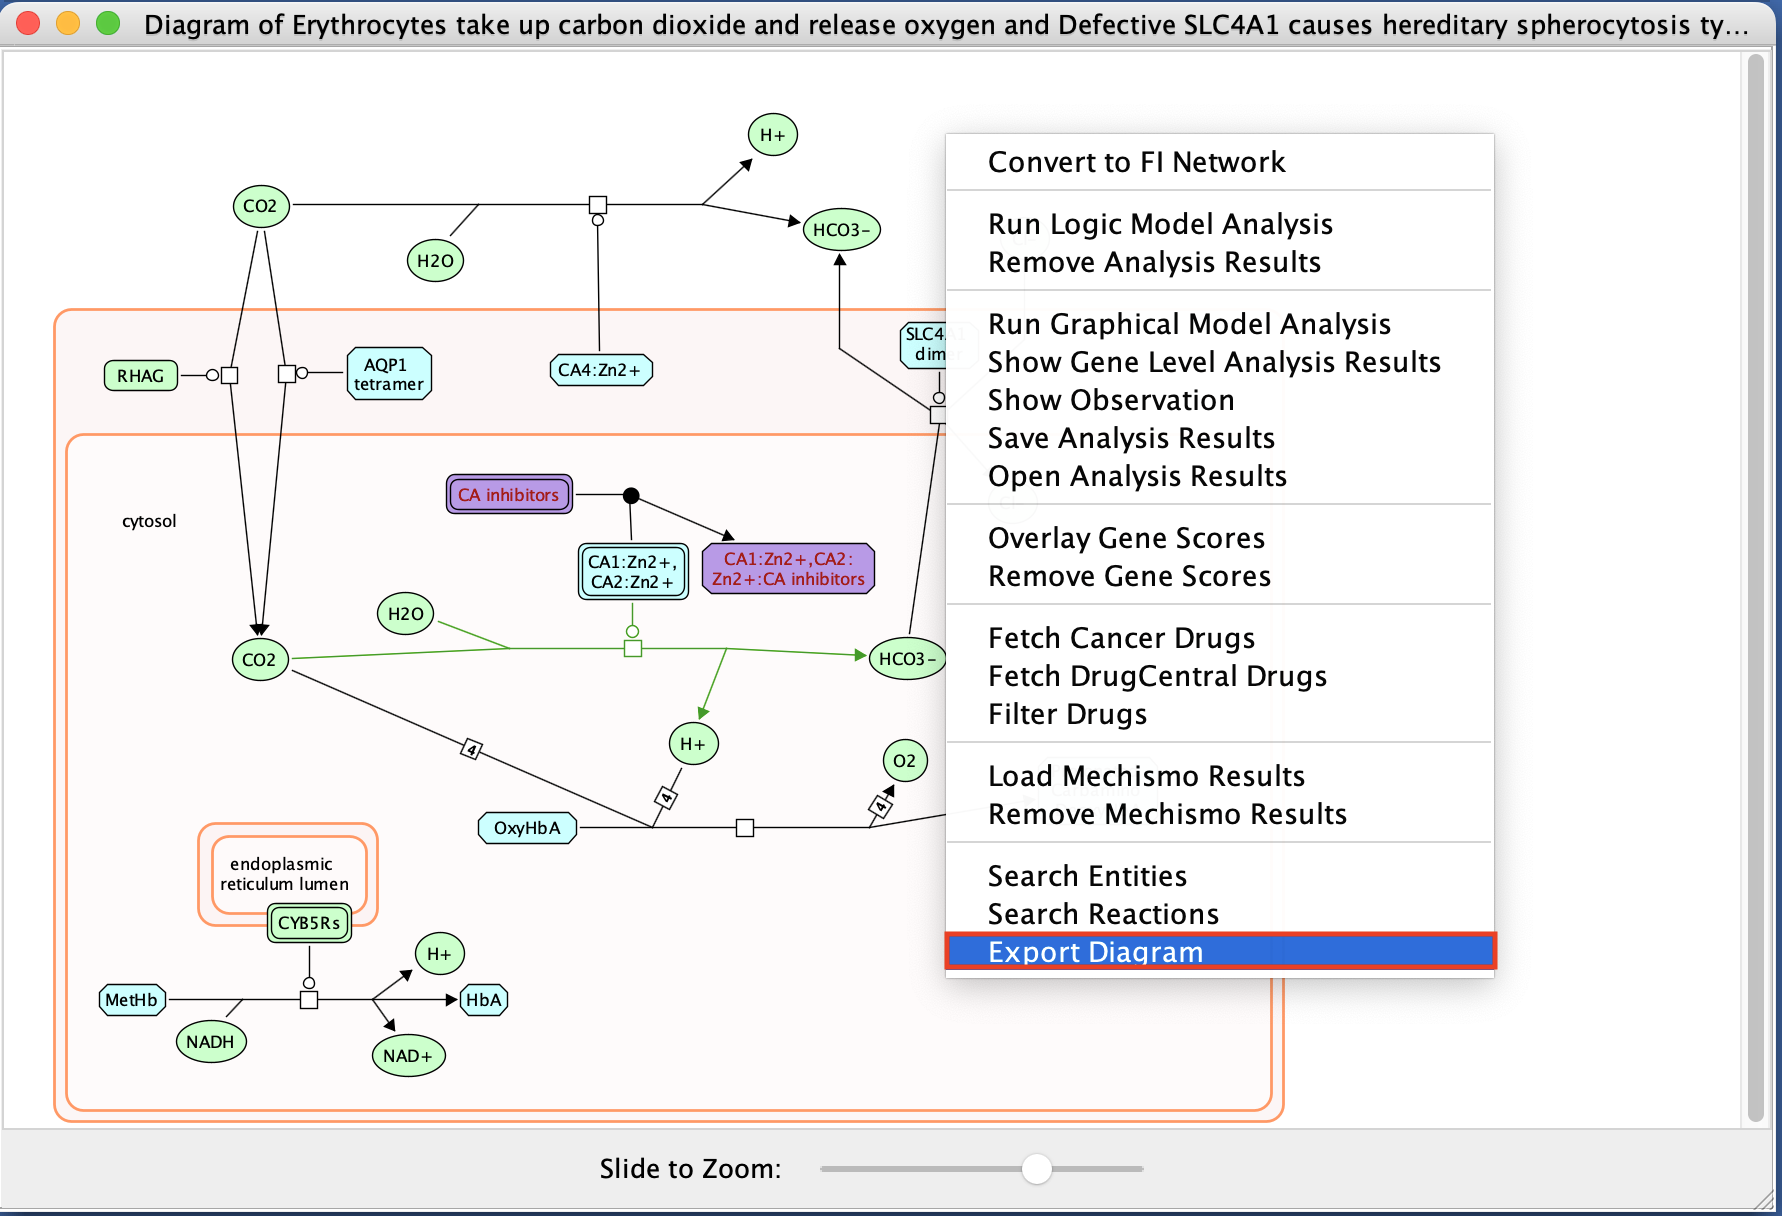Select the NAD+ molecule node
Image resolution: width=1782 pixels, height=1216 pixels.
click(x=407, y=1056)
